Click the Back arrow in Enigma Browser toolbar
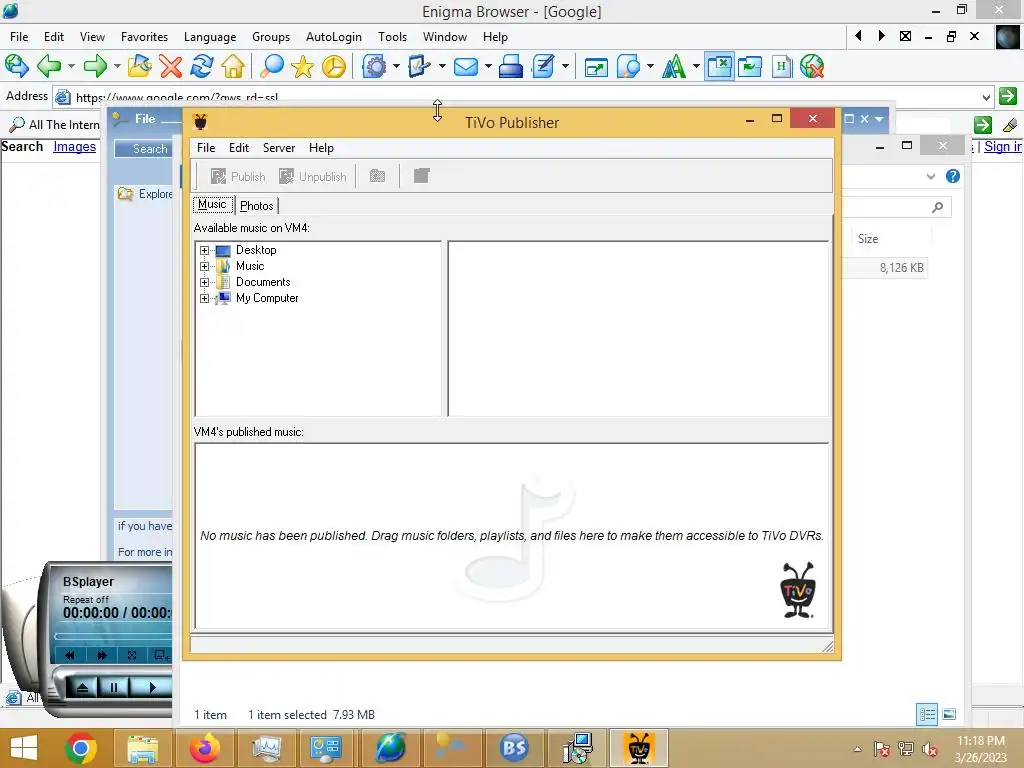1024x768 pixels. pyautogui.click(x=49, y=66)
